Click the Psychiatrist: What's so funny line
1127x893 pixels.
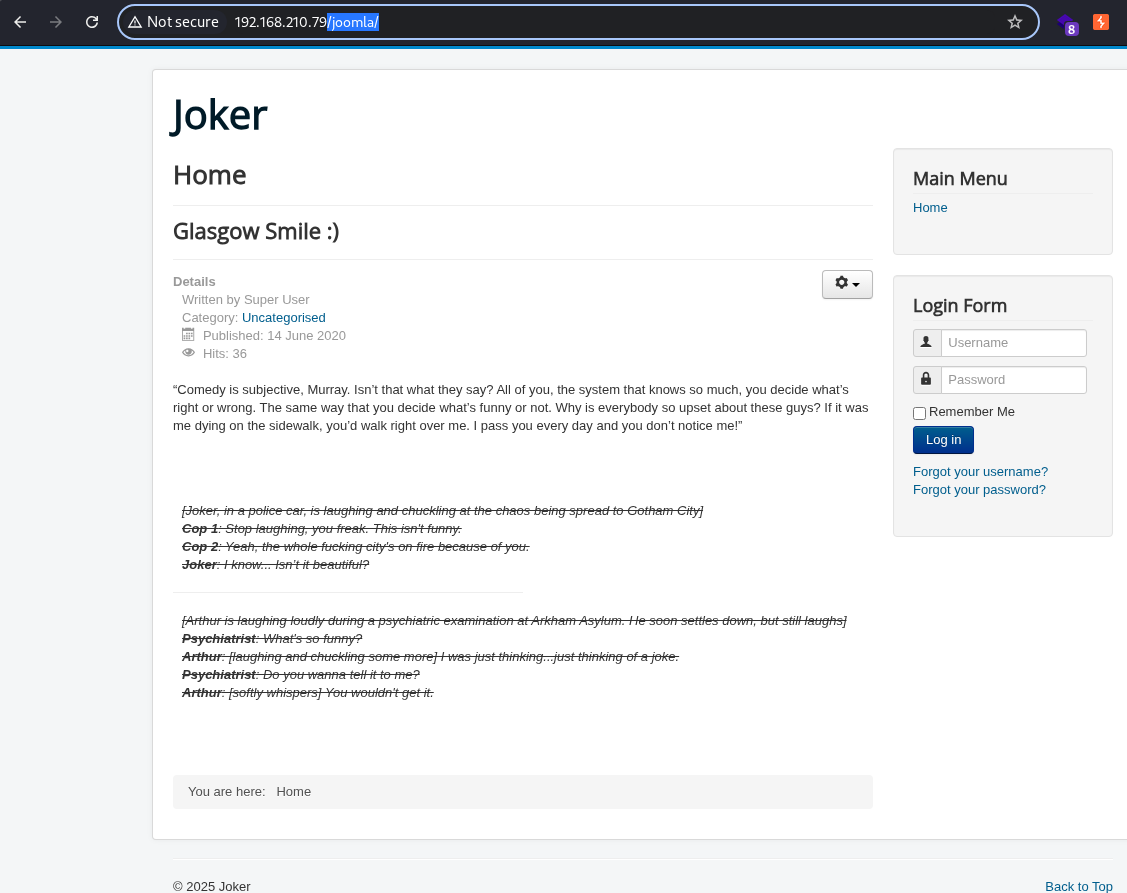pyautogui.click(x=272, y=638)
